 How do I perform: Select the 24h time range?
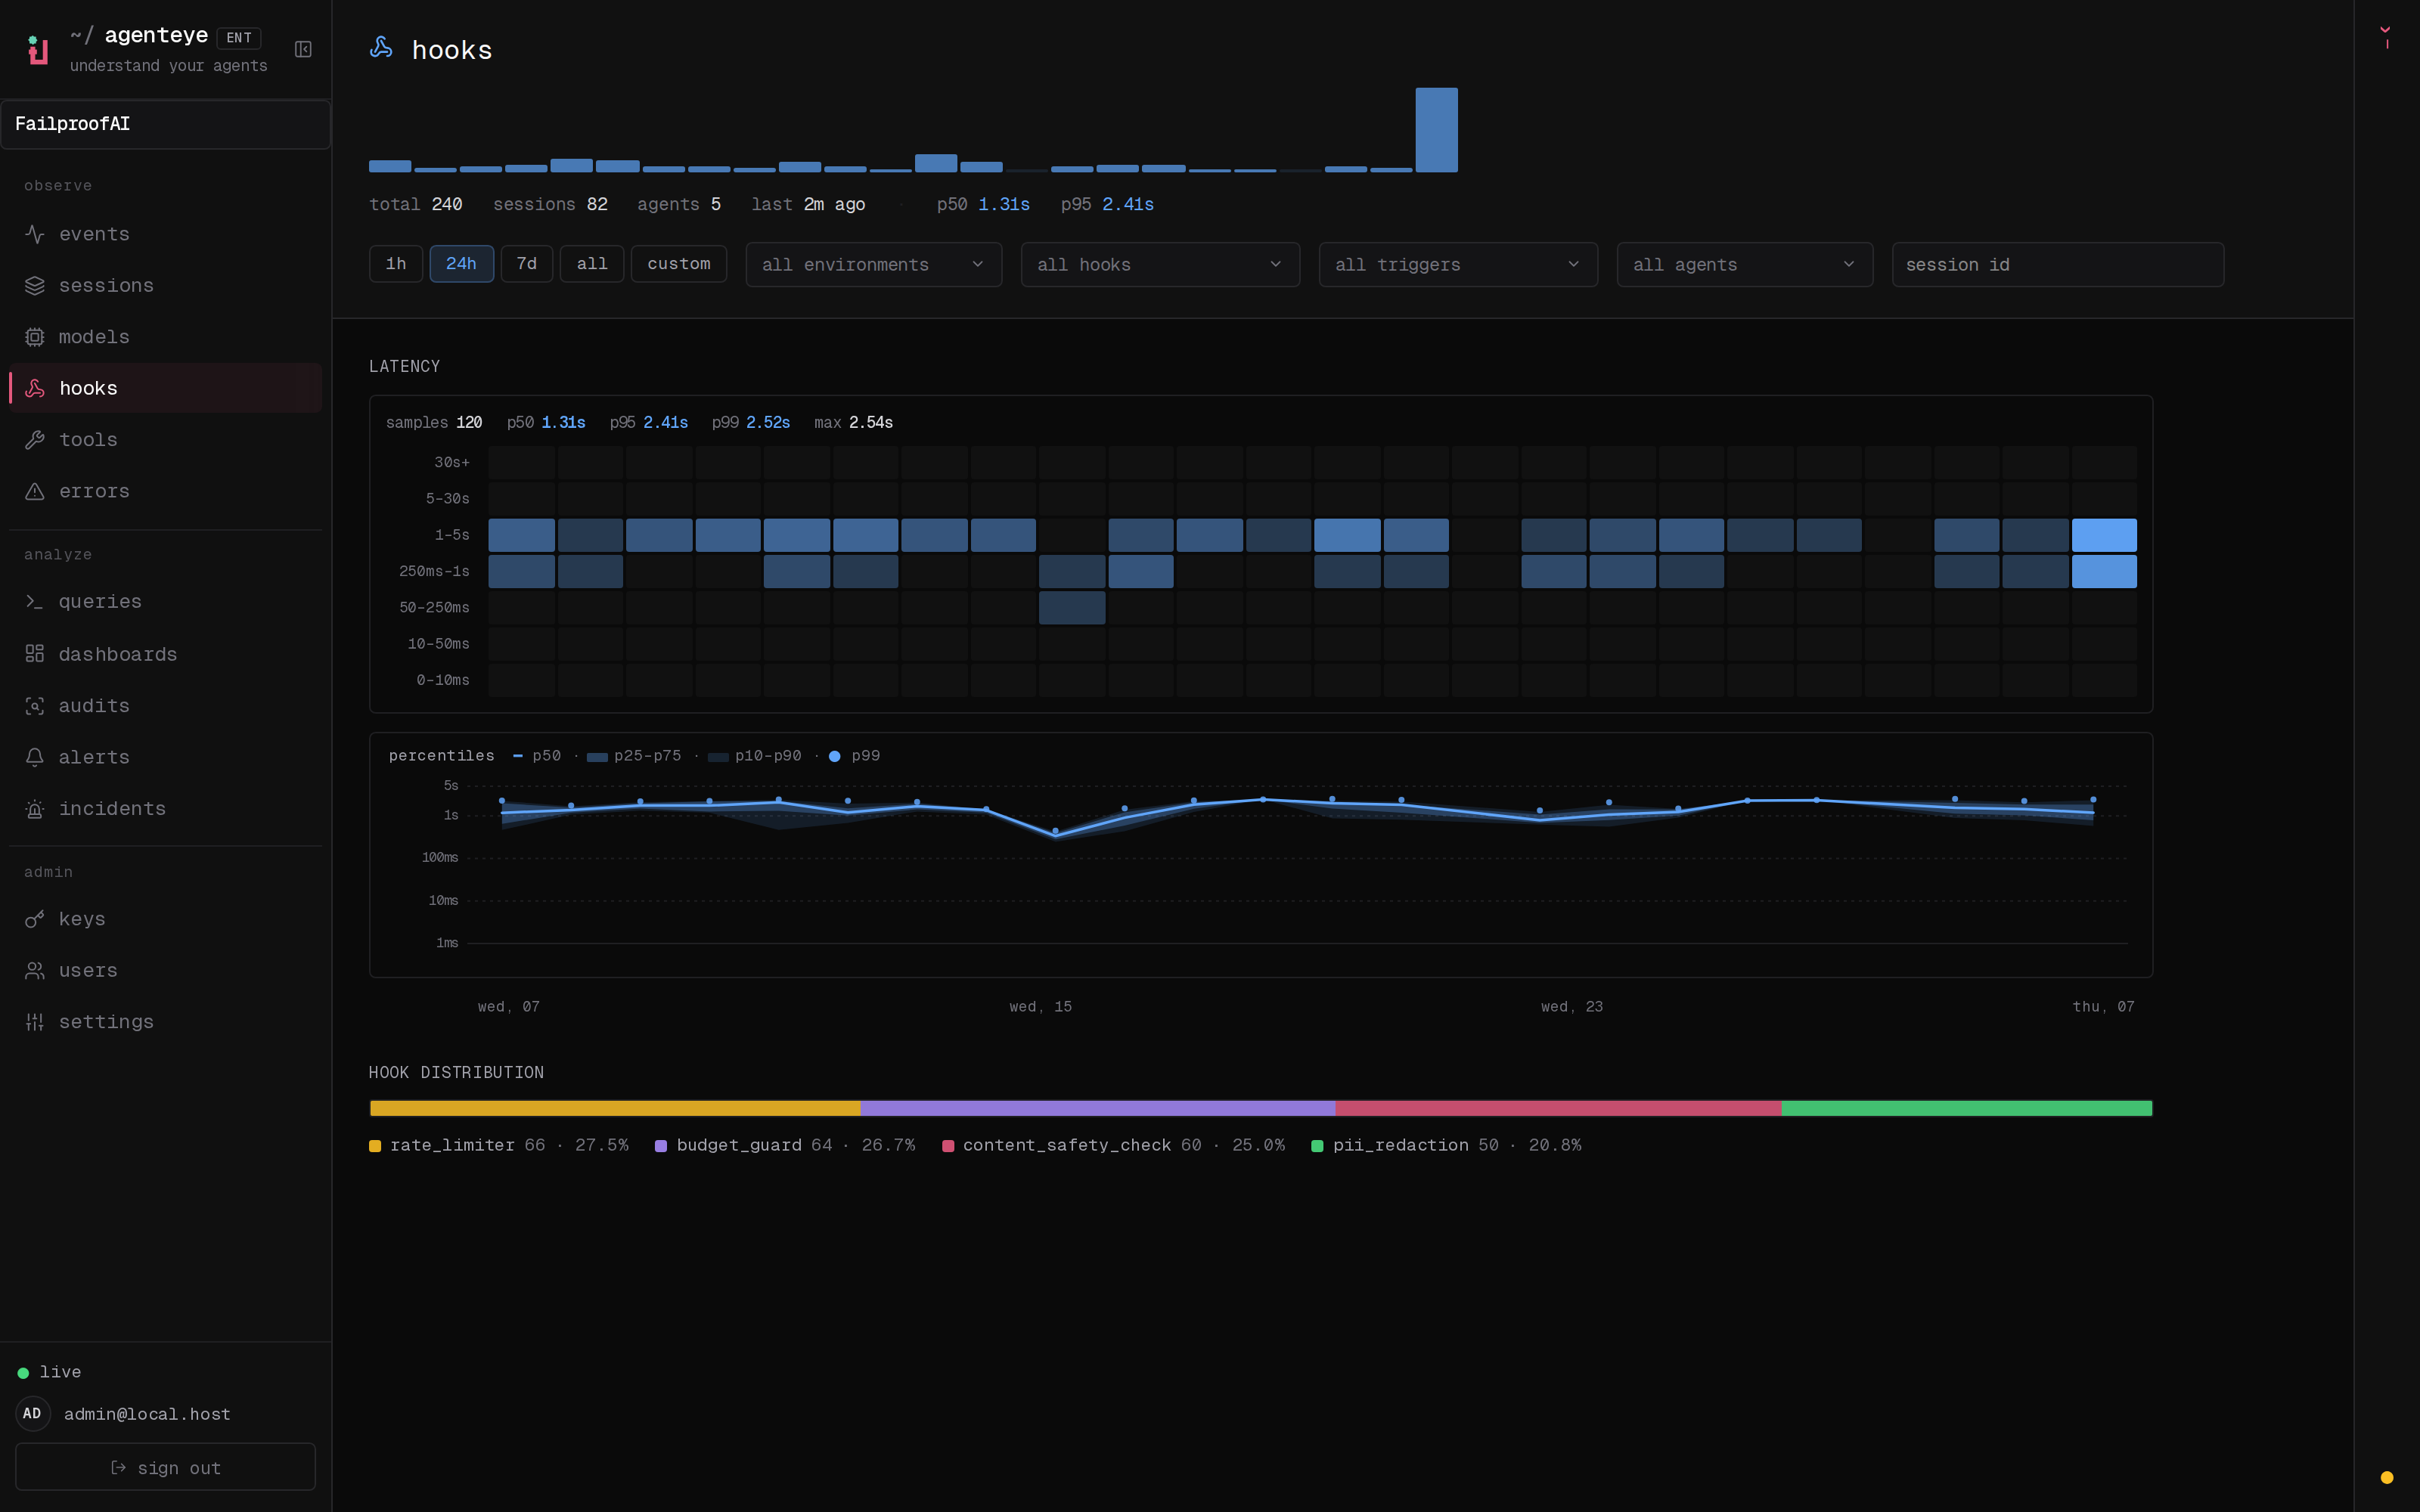pos(461,264)
